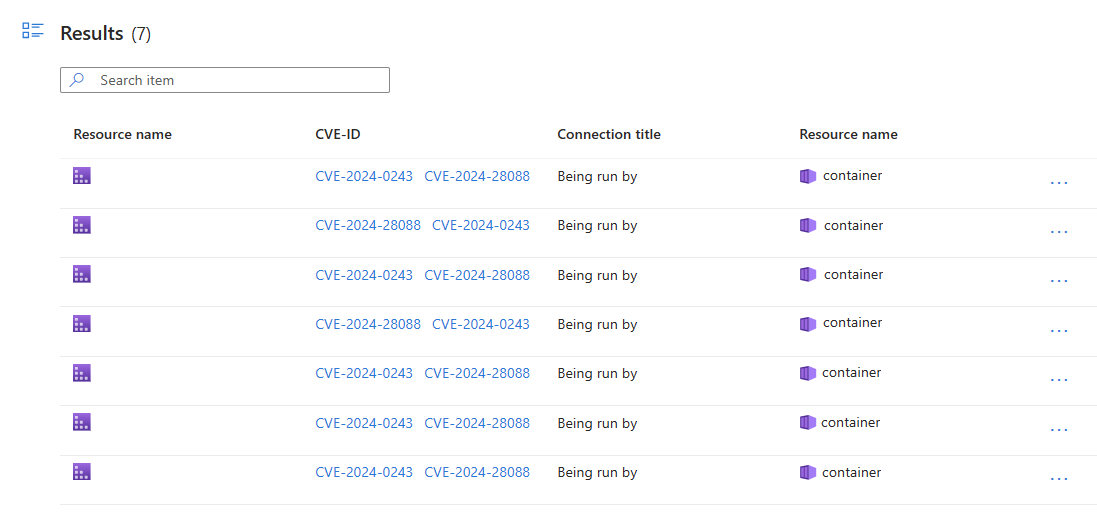Click the Results list icon beside the heading
The width and height of the screenshot is (1097, 516).
pos(33,31)
